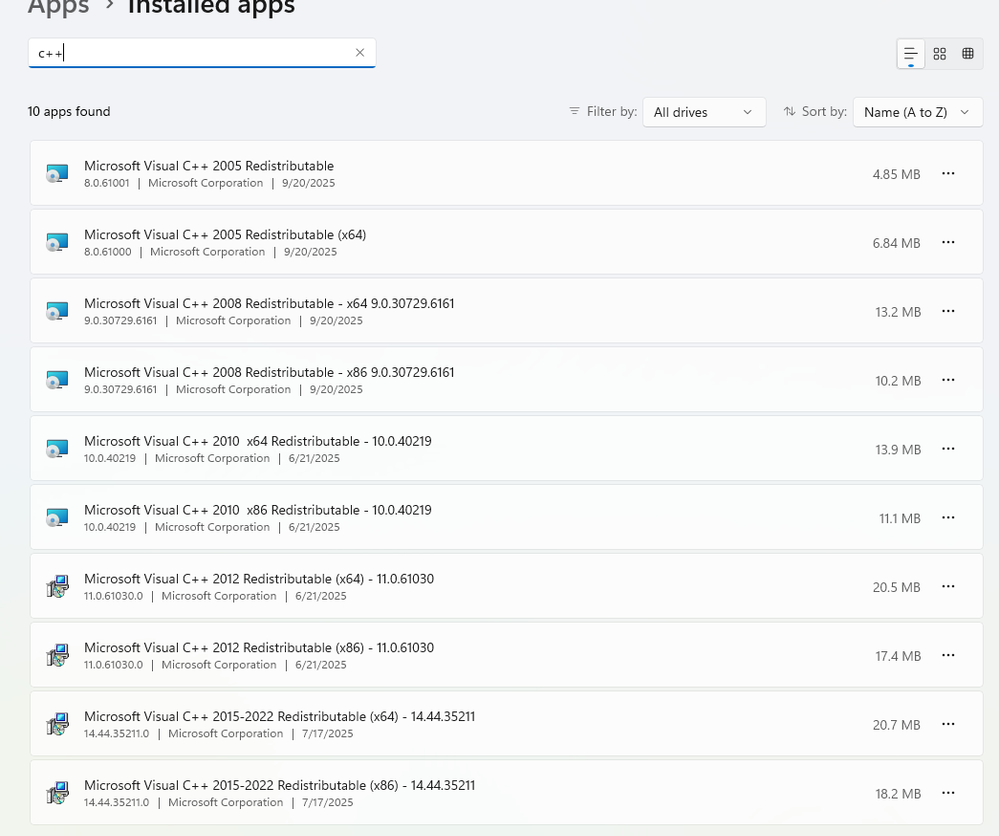The height and width of the screenshot is (836, 999).
Task: Open more options for Visual C++ 2010 x64
Action: (x=948, y=449)
